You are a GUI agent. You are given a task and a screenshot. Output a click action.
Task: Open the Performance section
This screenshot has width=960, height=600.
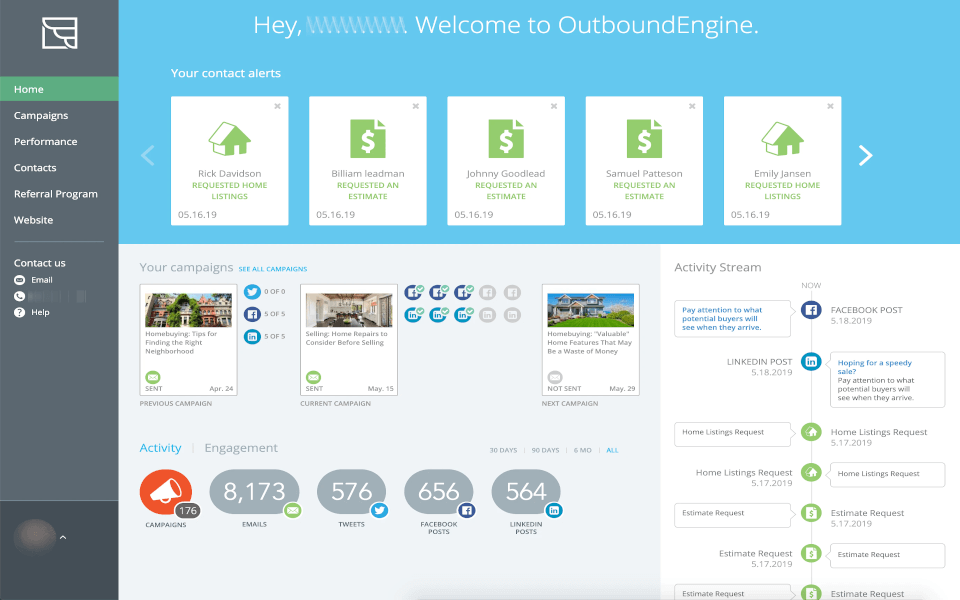click(x=45, y=141)
